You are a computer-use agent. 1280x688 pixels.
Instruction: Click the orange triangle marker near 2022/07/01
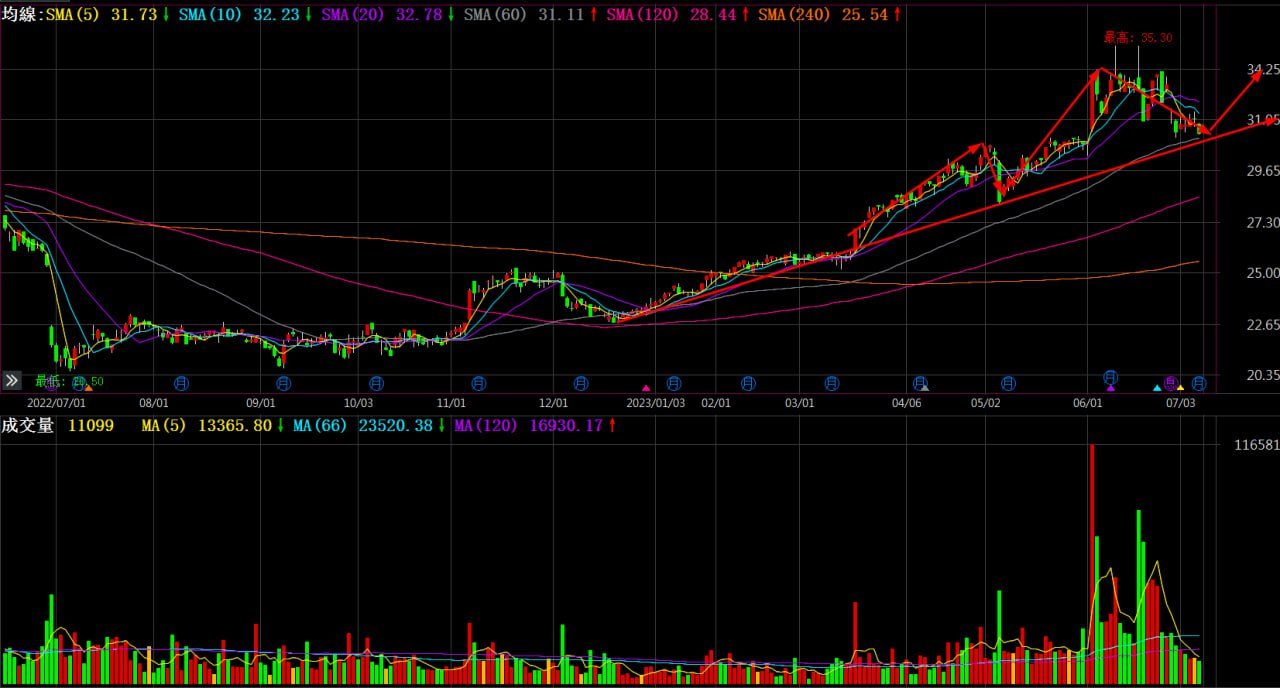coord(88,387)
